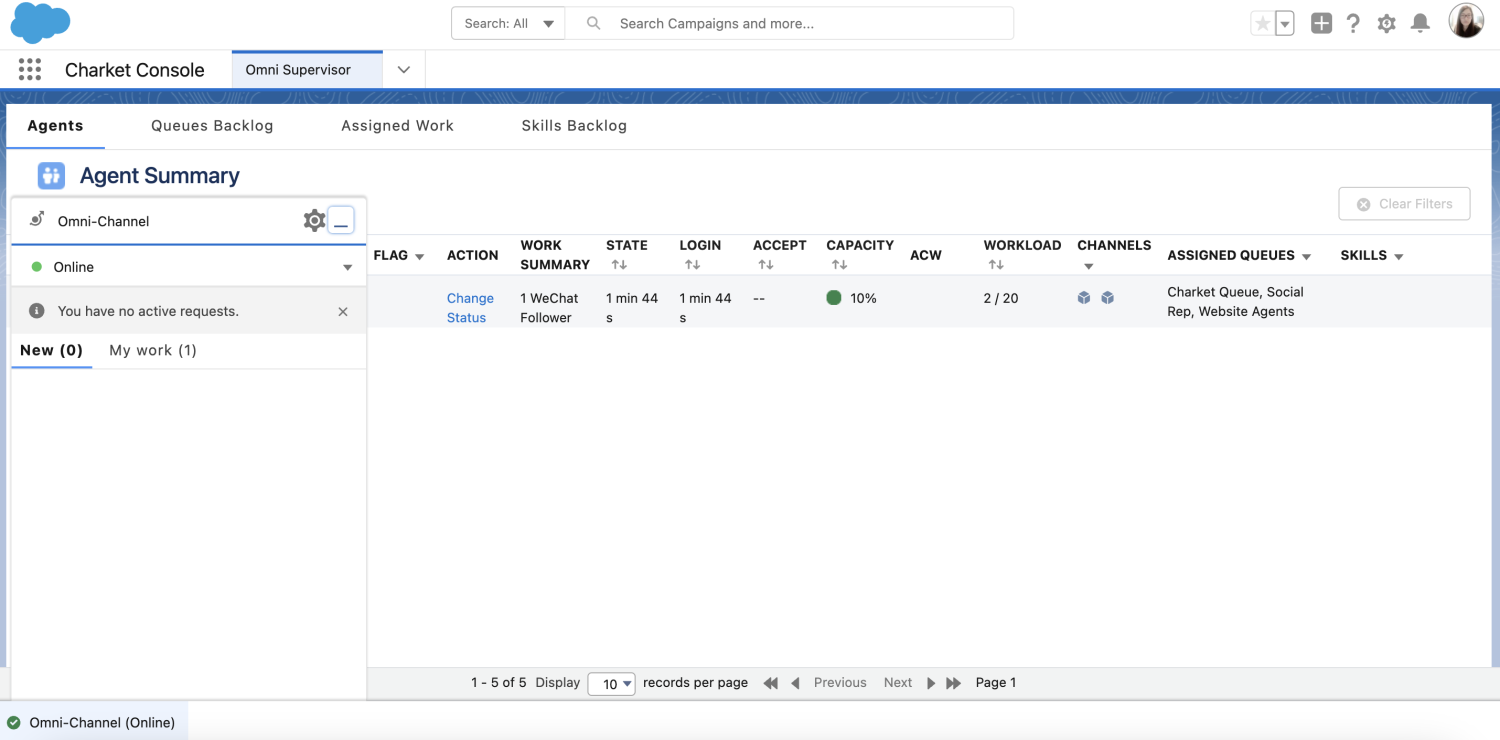Open Omni-Channel widget settings gear
The image size is (1500, 740).
click(x=314, y=221)
